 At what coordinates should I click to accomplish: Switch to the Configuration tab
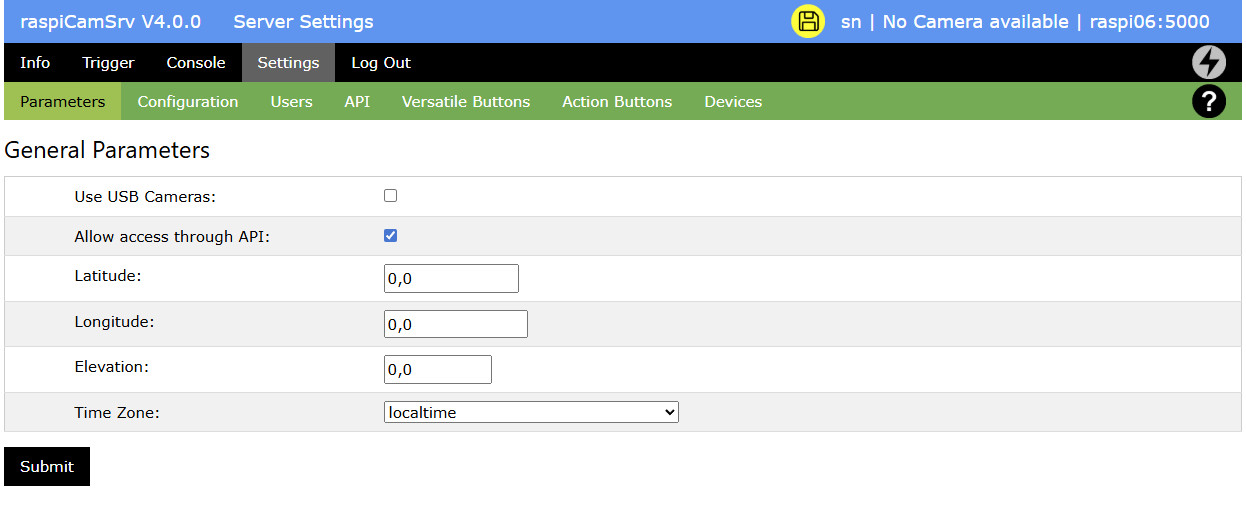(188, 102)
